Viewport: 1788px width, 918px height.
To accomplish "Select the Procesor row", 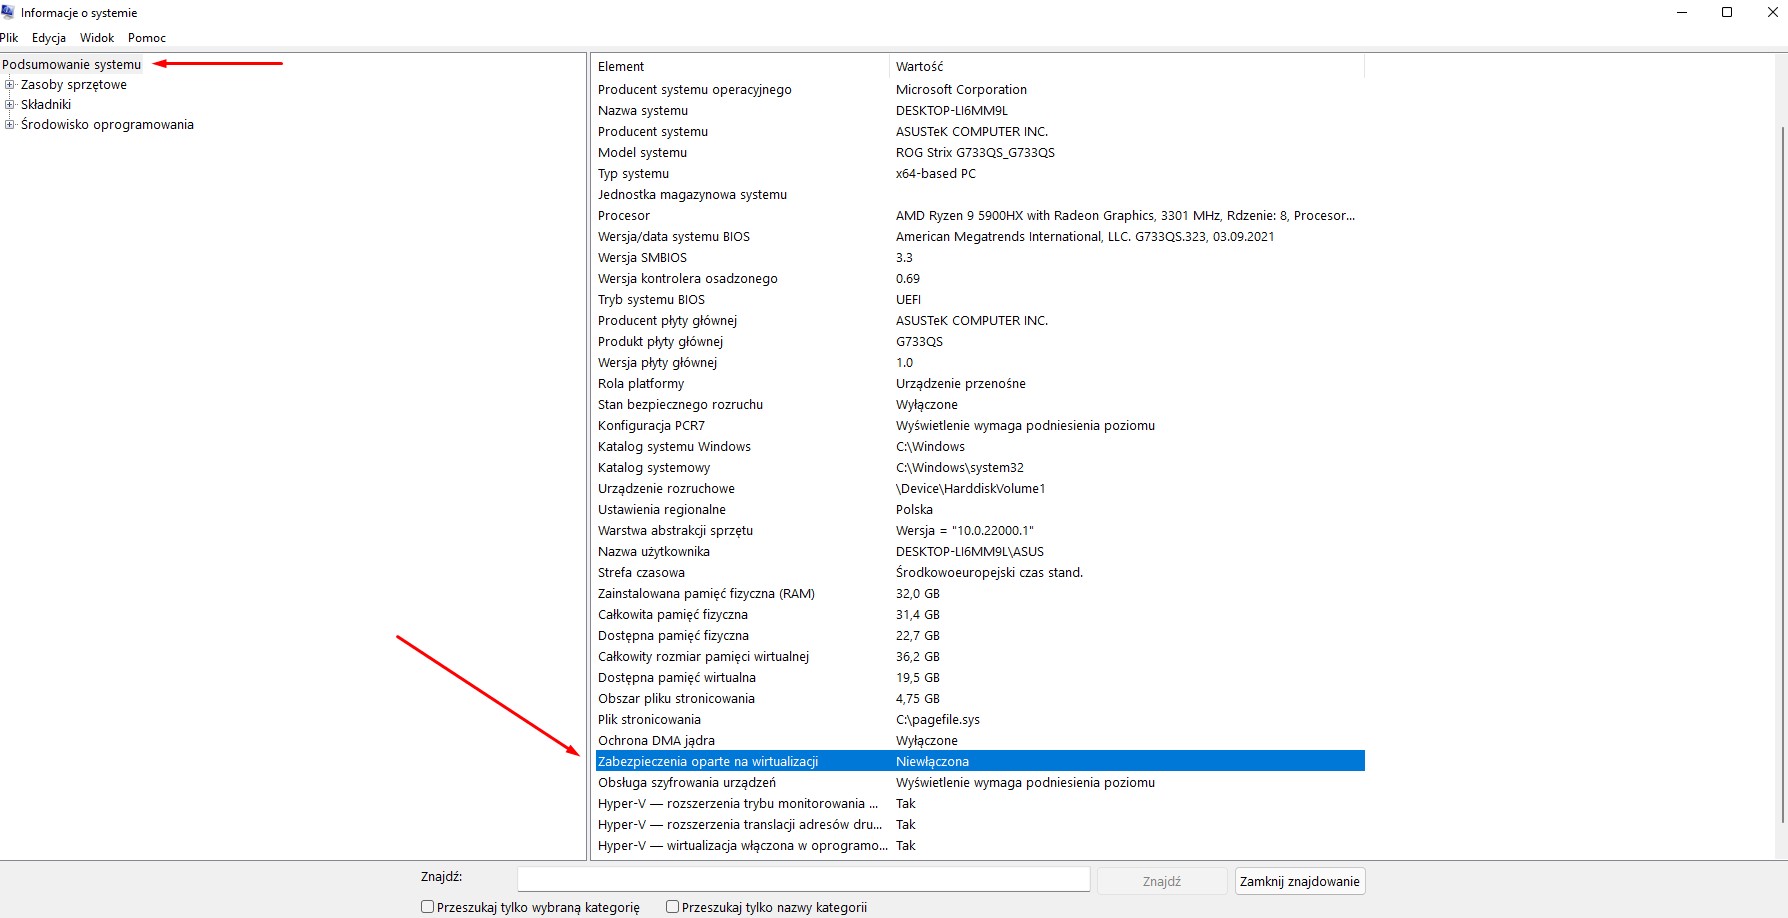I will [x=624, y=216].
